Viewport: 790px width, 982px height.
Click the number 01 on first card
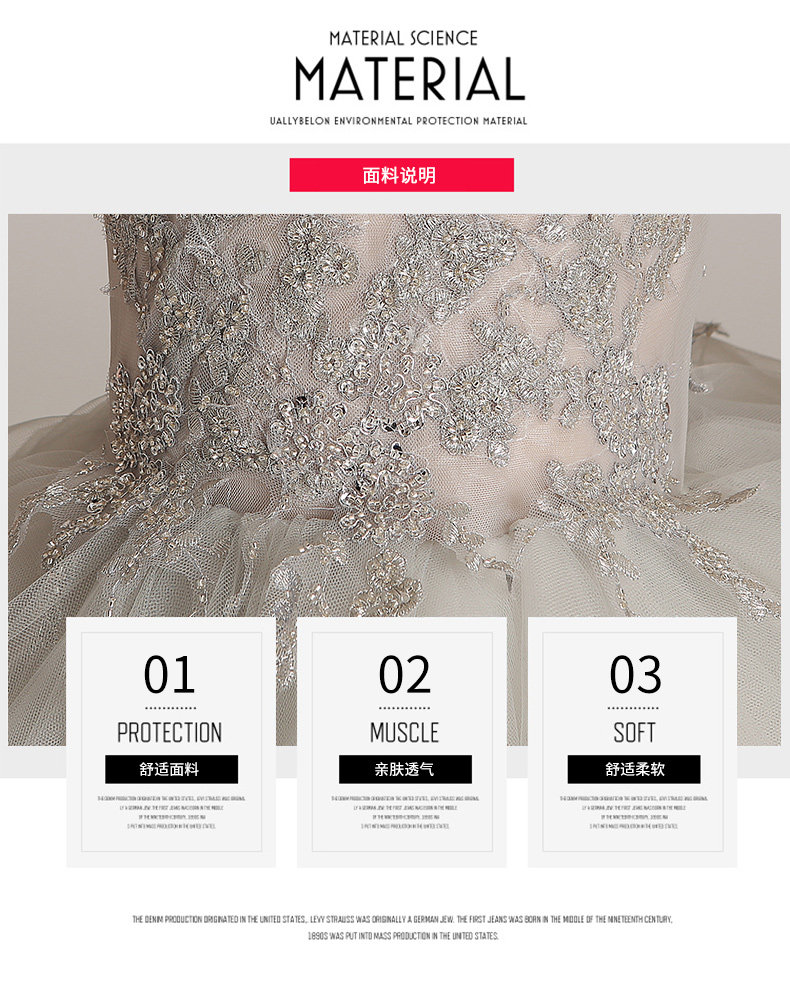click(169, 674)
